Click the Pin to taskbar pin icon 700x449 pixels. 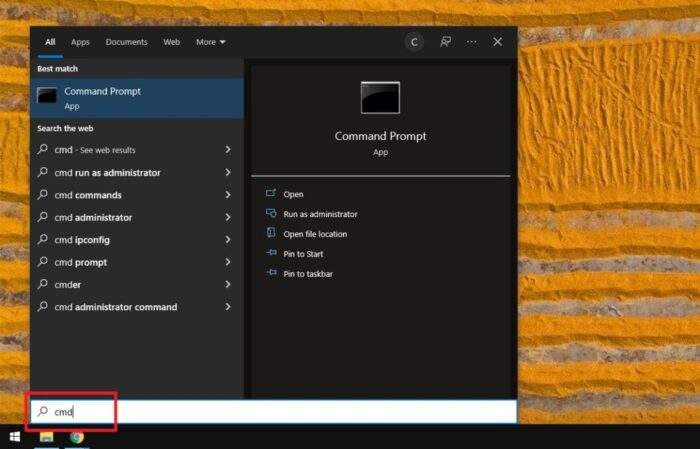(x=271, y=273)
